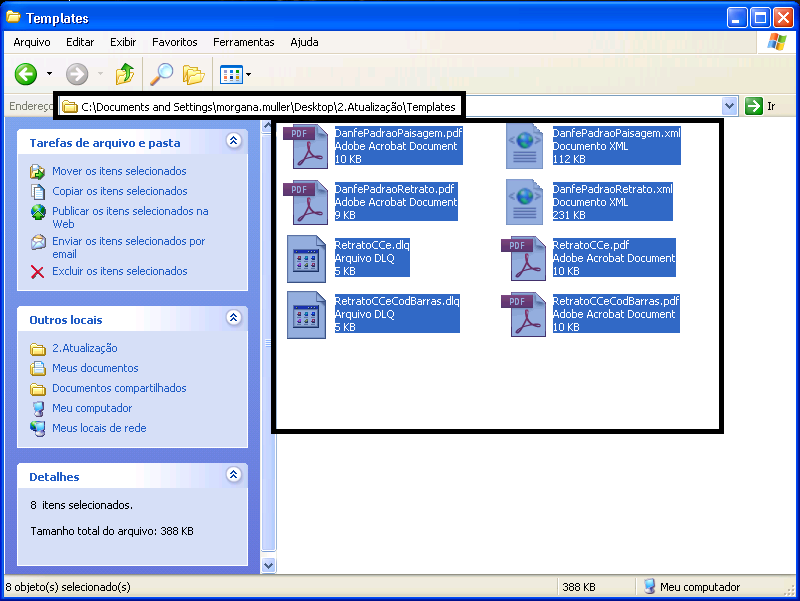Select the DanfePadraoPaisagem.pdf file icon
Screen dimensions: 800x601
(x=303, y=146)
